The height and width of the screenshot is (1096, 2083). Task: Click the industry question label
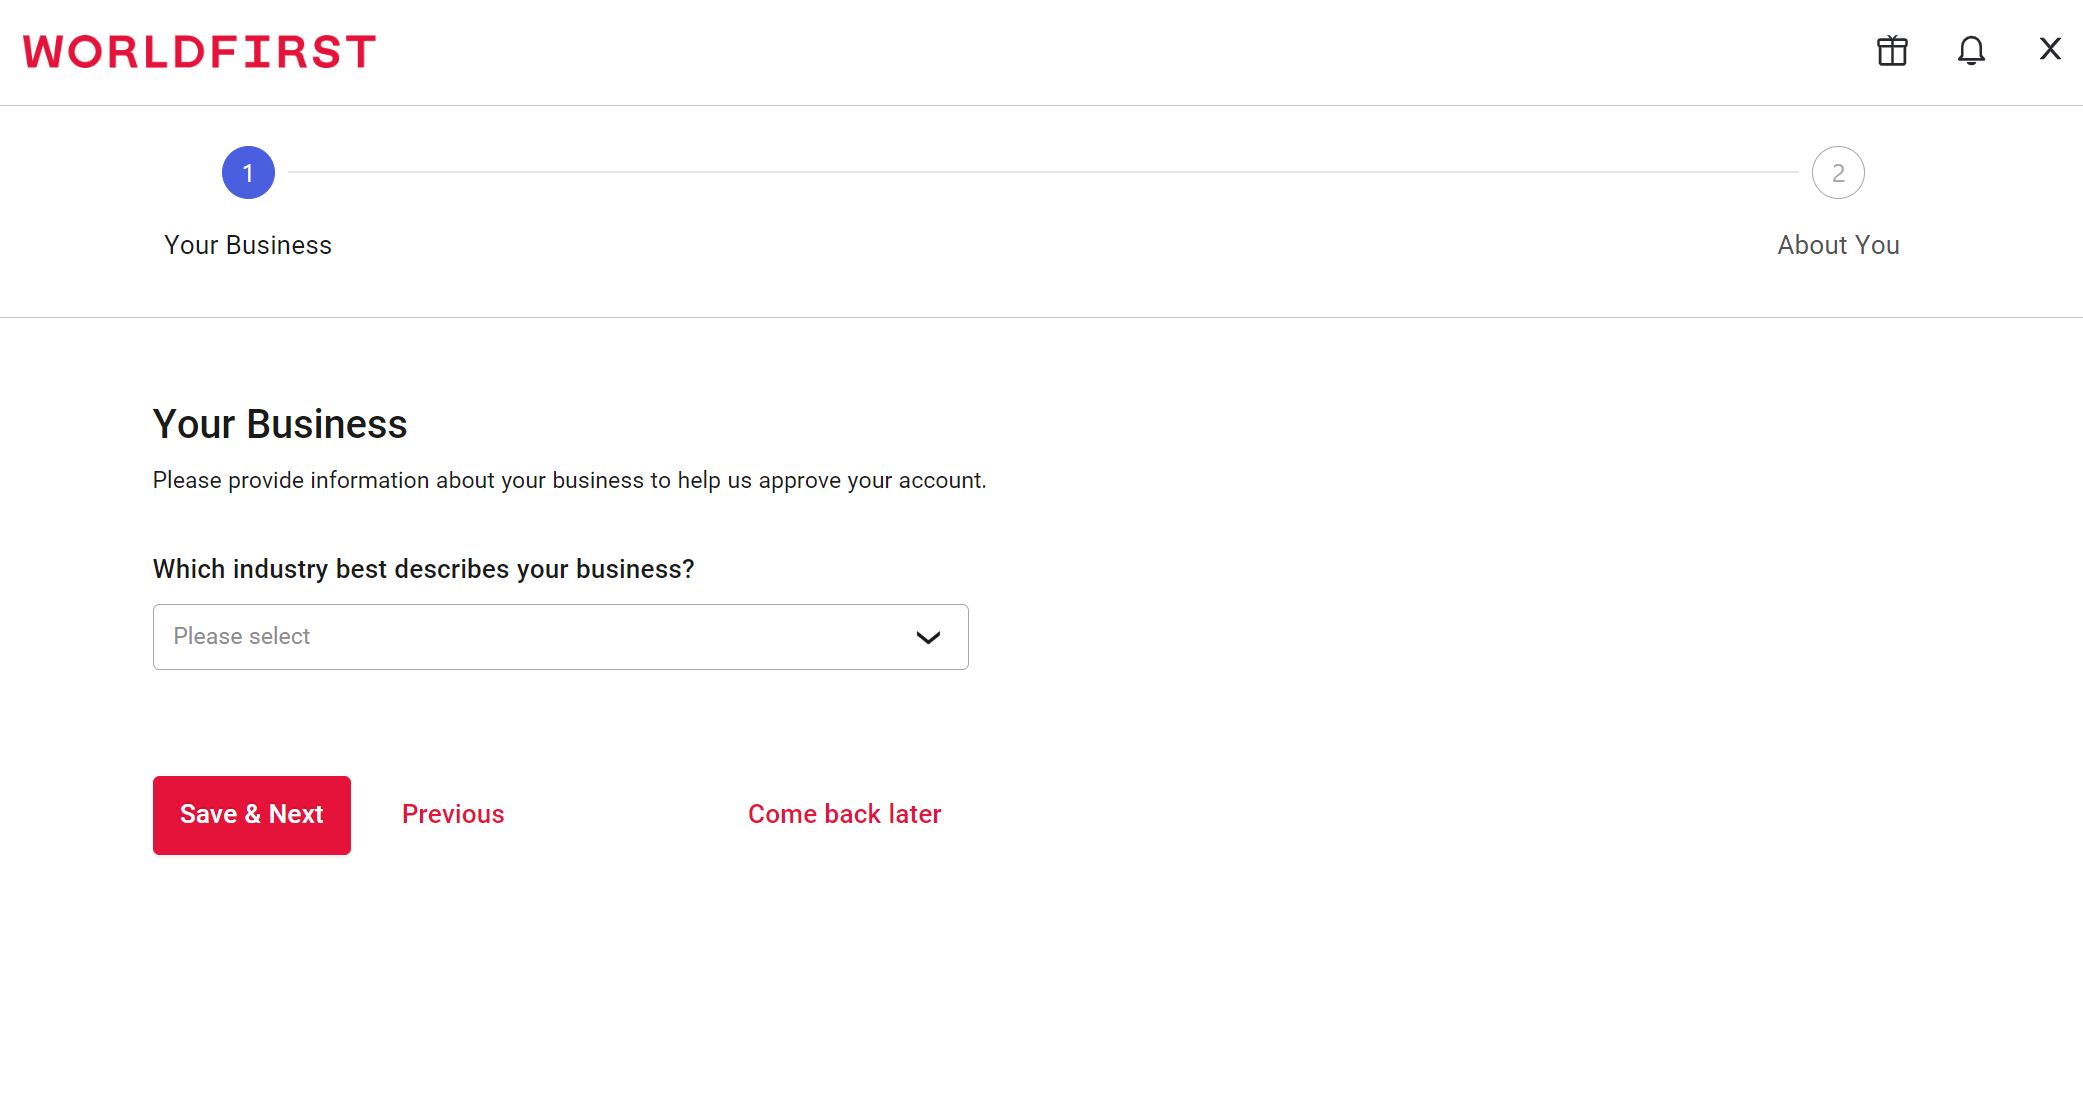coord(423,569)
